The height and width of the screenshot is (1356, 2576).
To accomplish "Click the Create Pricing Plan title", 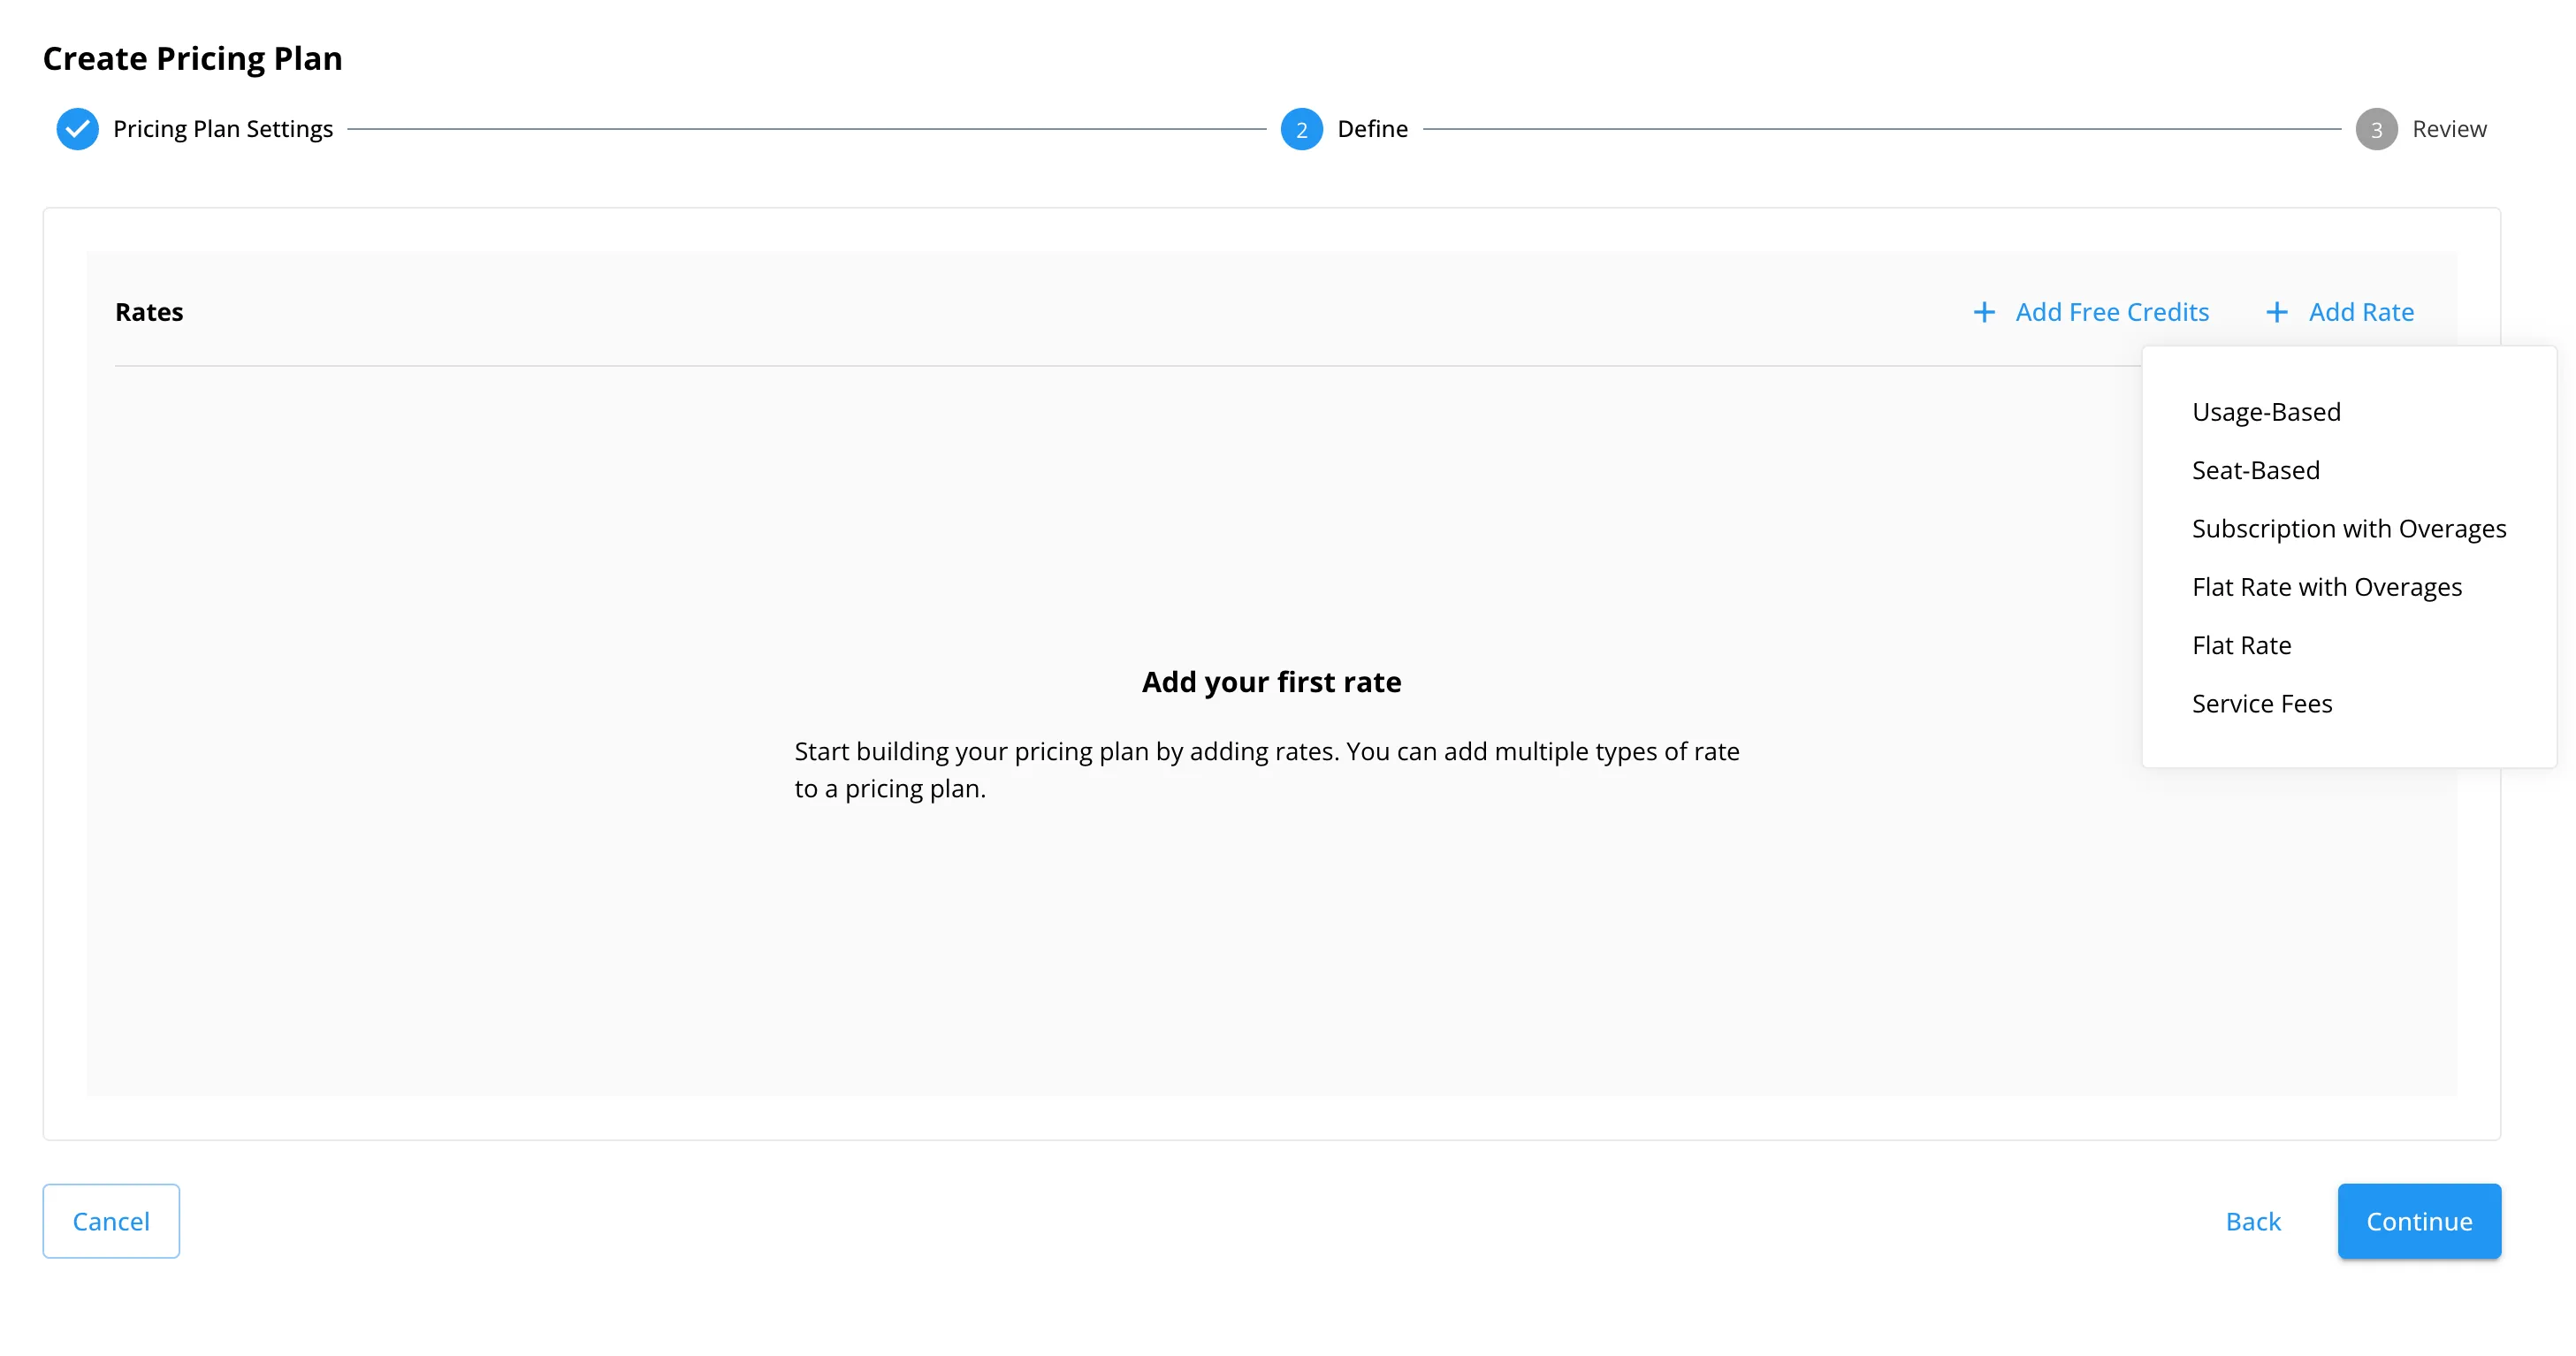I will (192, 59).
